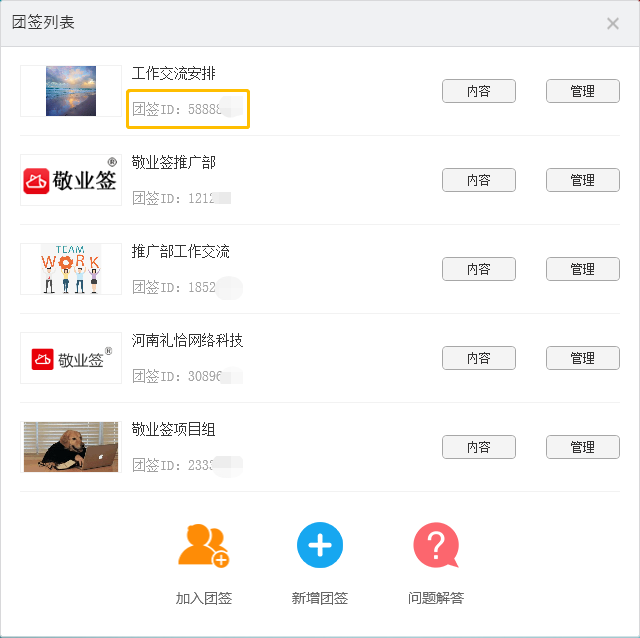Click the orange 加入团签 people icon
The image size is (640, 638).
click(204, 546)
